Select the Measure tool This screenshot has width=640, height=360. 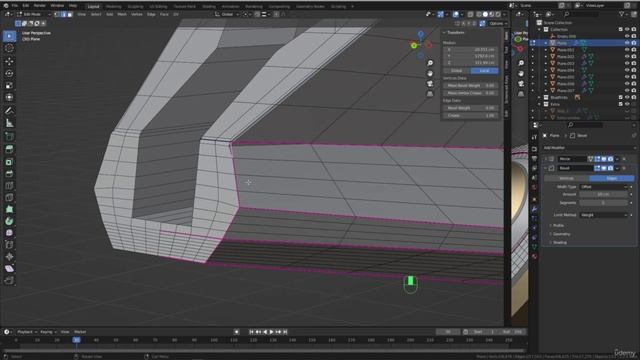coord(9,123)
